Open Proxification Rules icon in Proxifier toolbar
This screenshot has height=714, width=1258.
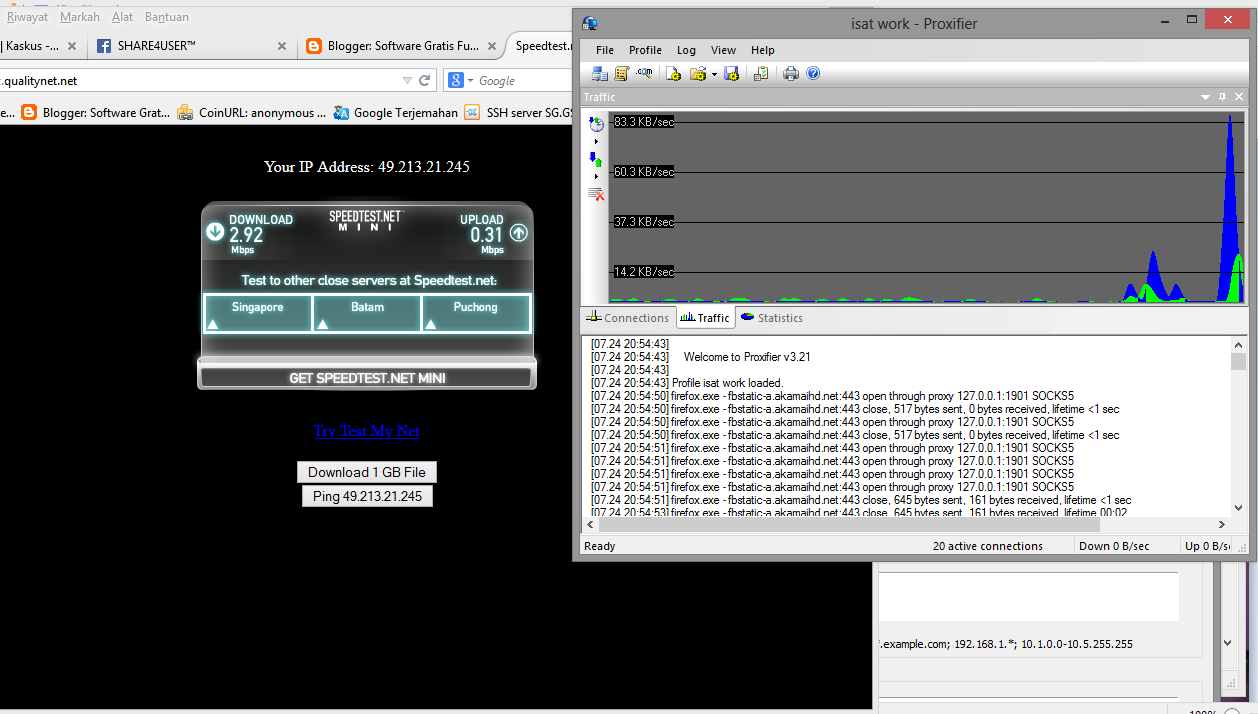pos(621,74)
